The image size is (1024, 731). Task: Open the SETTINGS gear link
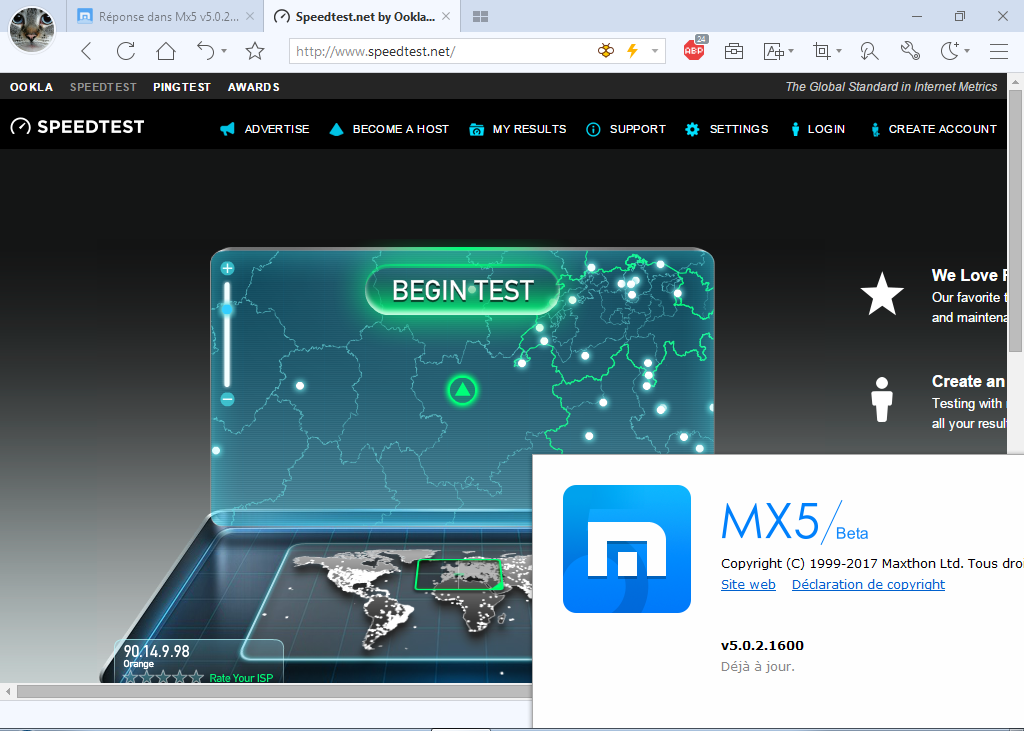[726, 129]
